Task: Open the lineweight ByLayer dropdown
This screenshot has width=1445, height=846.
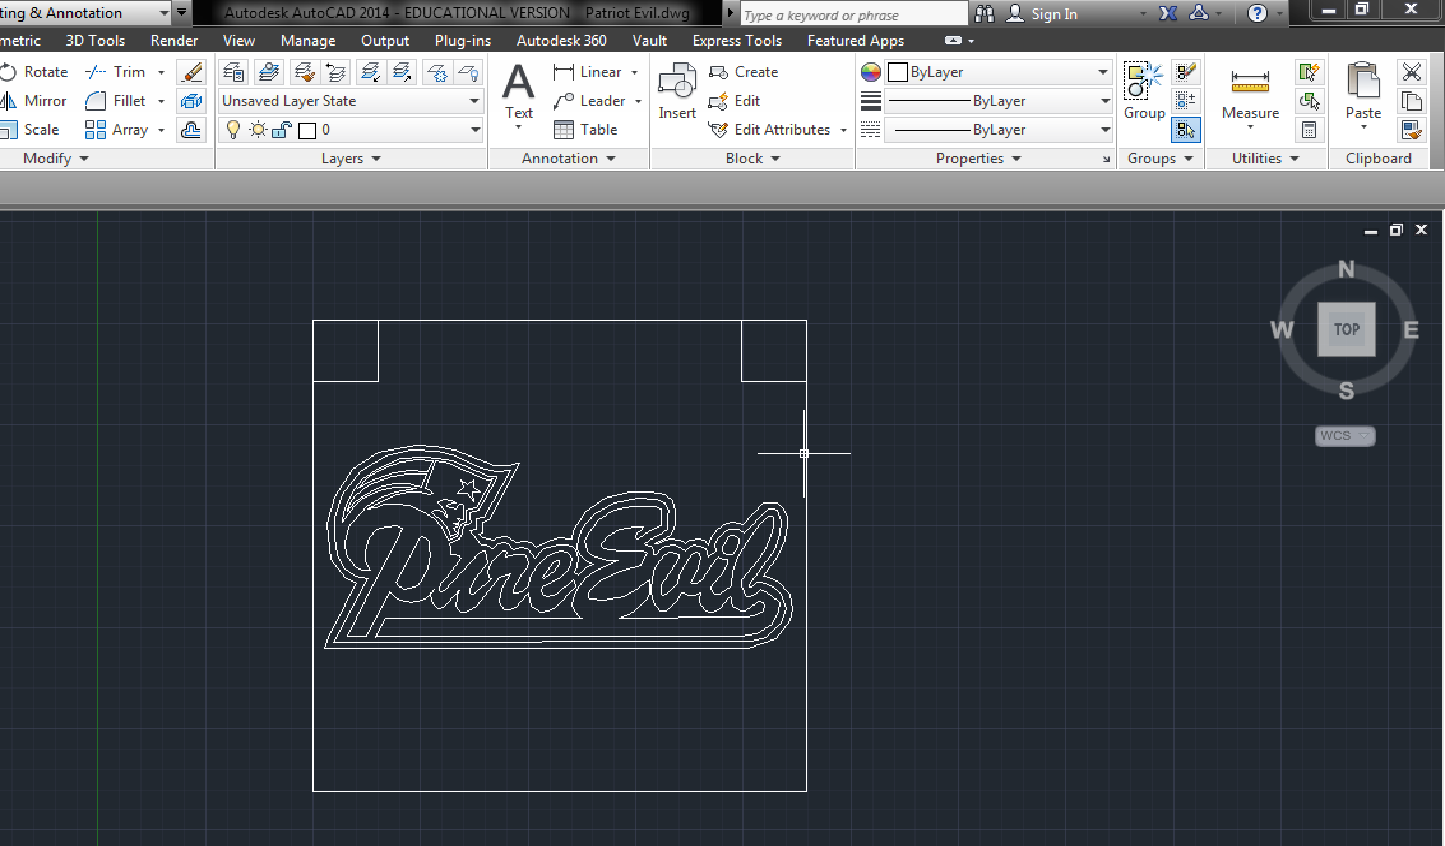Action: [998, 101]
